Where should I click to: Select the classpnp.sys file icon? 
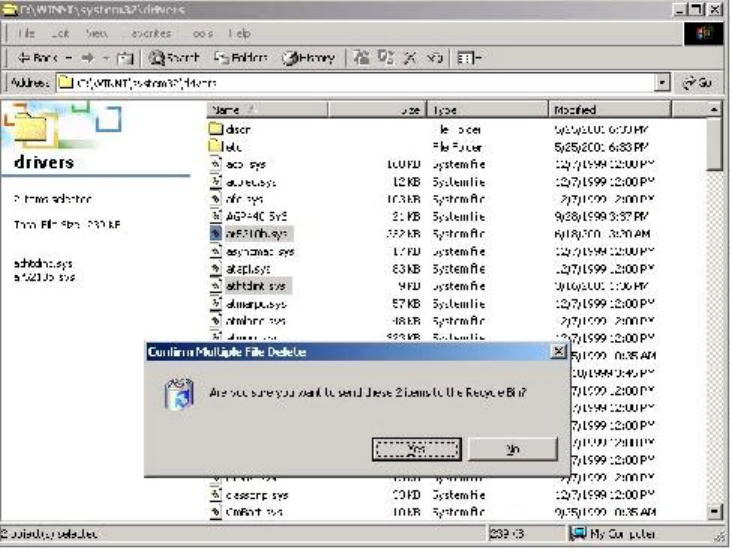[x=215, y=494]
